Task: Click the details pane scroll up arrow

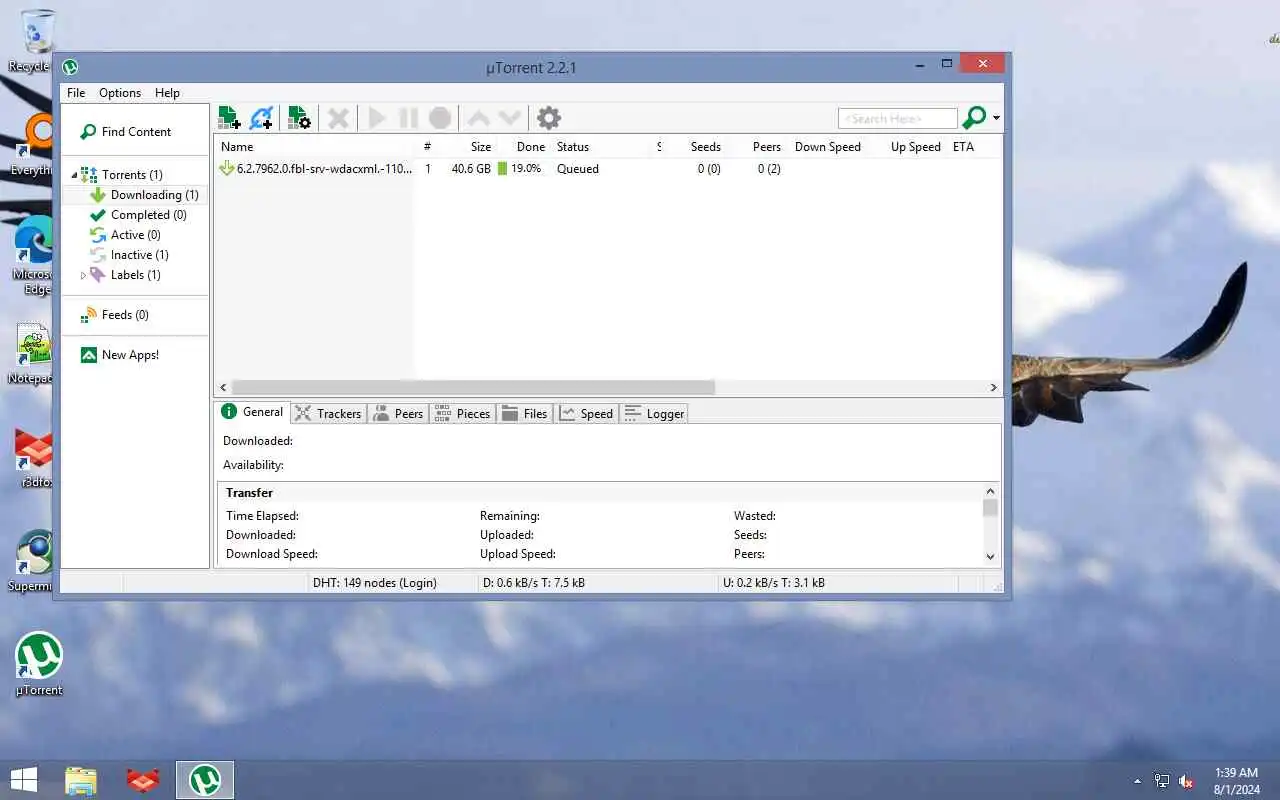Action: tap(991, 491)
